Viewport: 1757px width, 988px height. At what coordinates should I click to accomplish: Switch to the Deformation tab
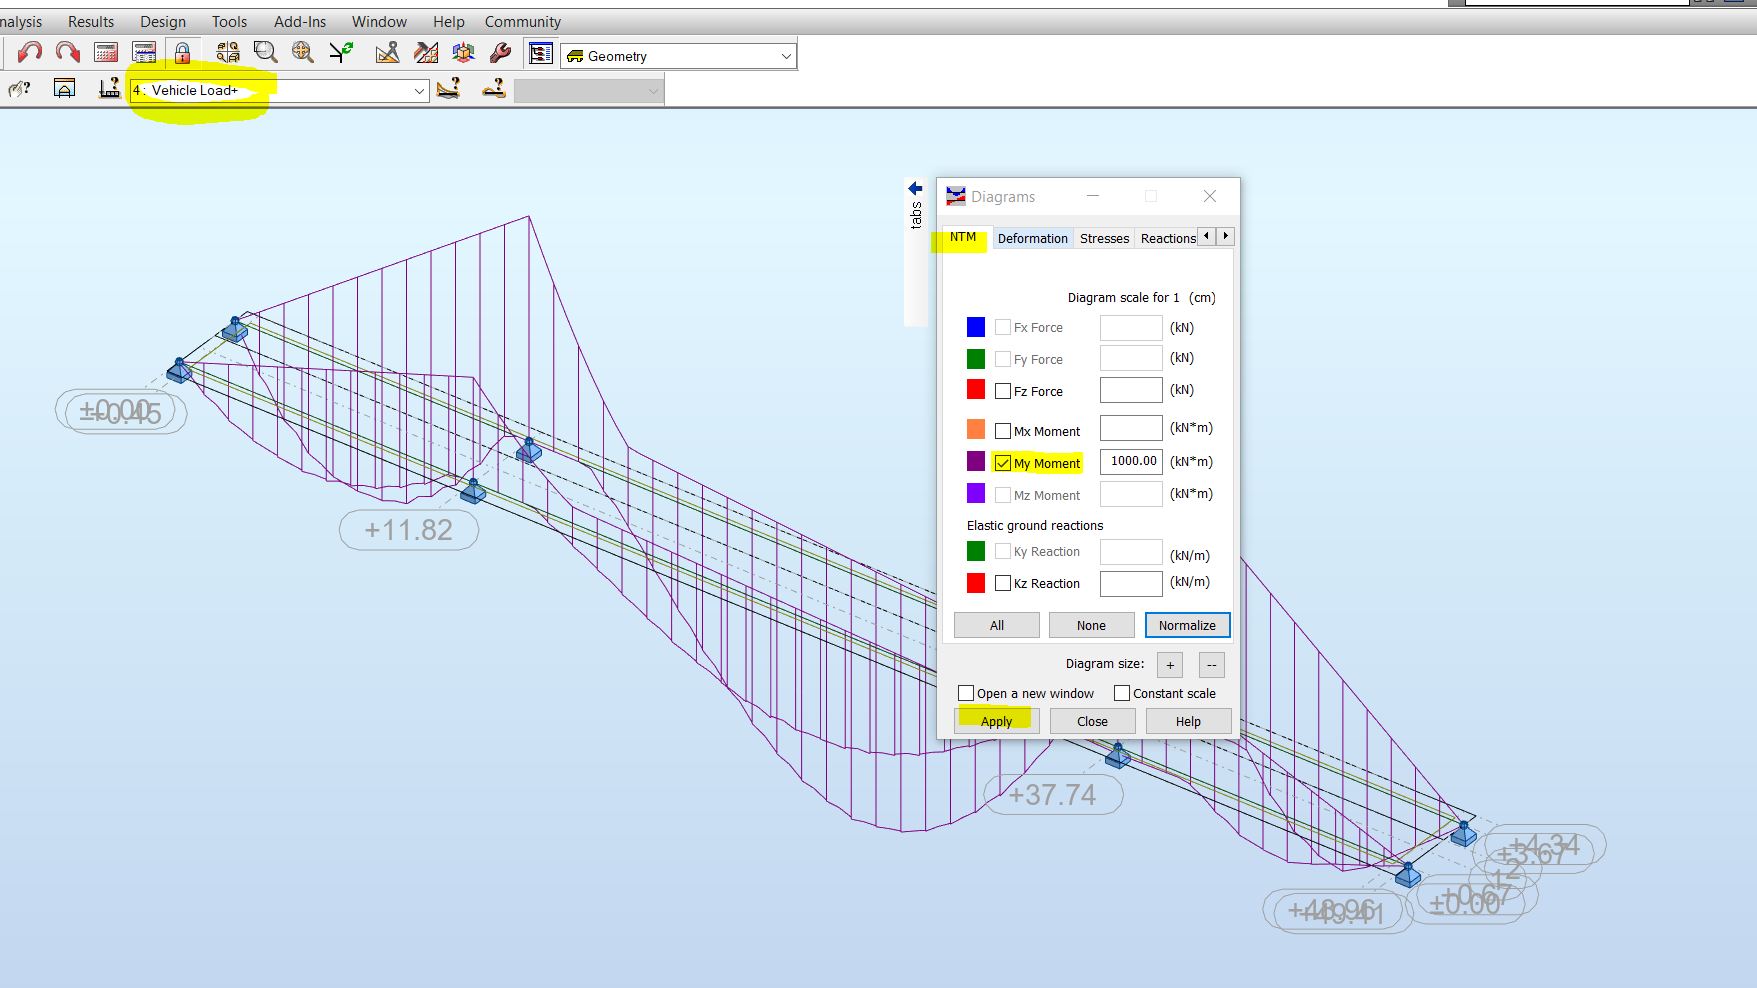pos(1032,238)
